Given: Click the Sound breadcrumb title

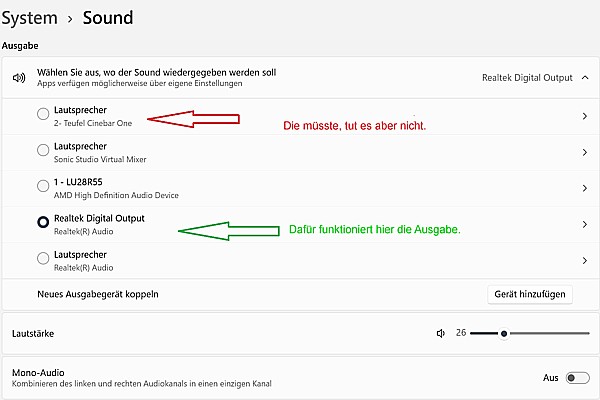Looking at the screenshot, I should coord(108,18).
